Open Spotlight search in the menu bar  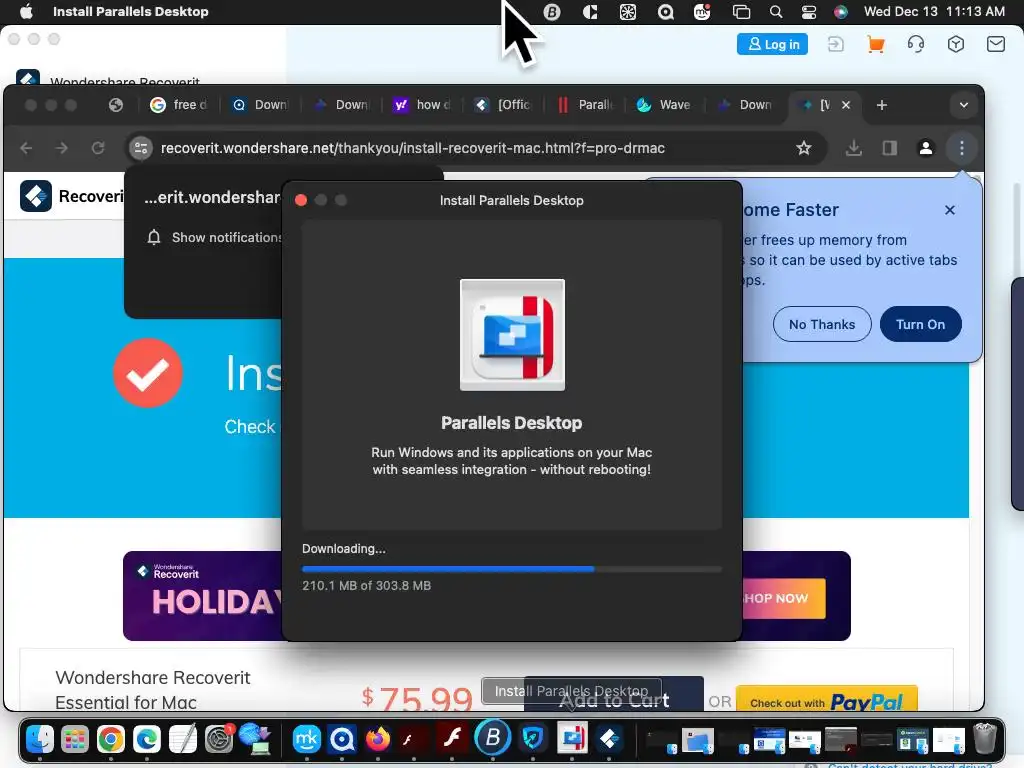point(776,12)
